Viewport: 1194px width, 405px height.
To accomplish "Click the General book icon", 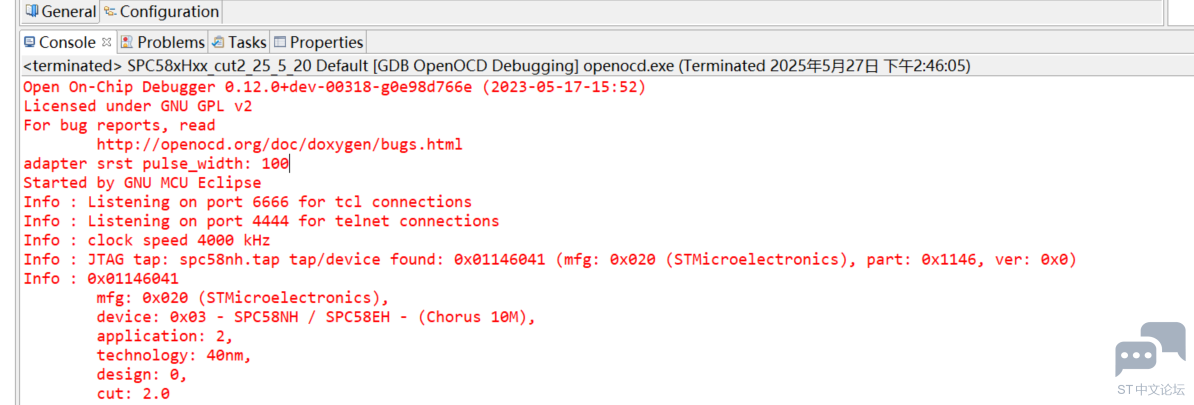I will click(32, 11).
